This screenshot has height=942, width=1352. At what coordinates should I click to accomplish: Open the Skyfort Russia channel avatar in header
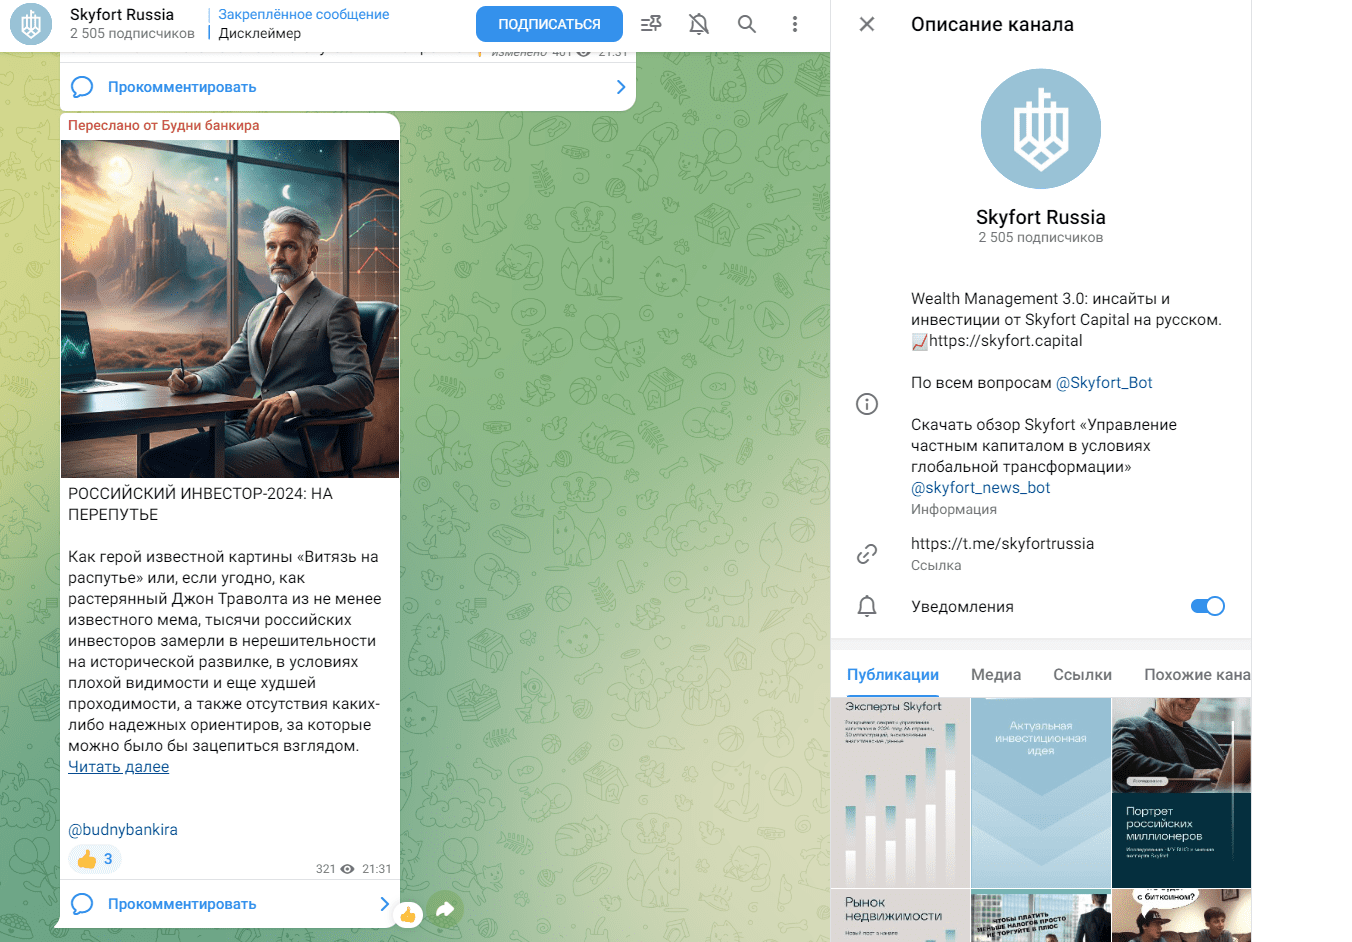click(x=31, y=24)
